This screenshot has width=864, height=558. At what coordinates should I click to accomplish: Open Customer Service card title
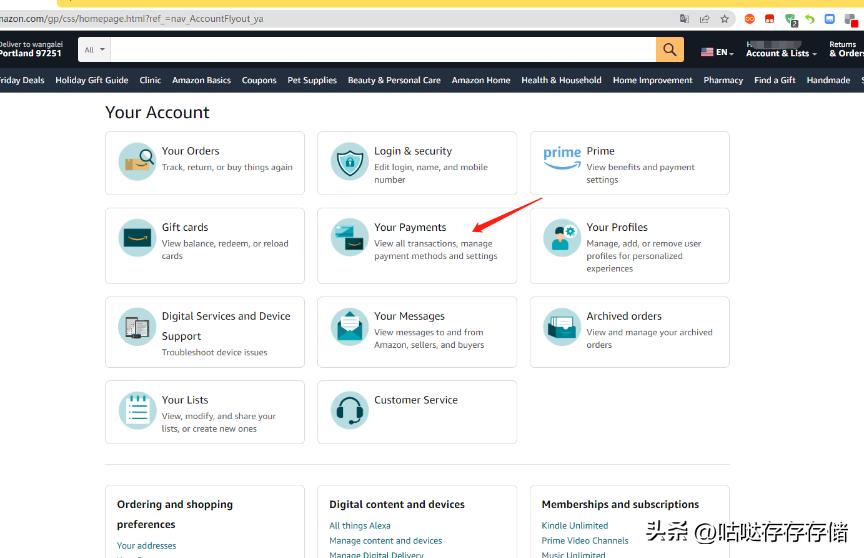pyautogui.click(x=416, y=400)
